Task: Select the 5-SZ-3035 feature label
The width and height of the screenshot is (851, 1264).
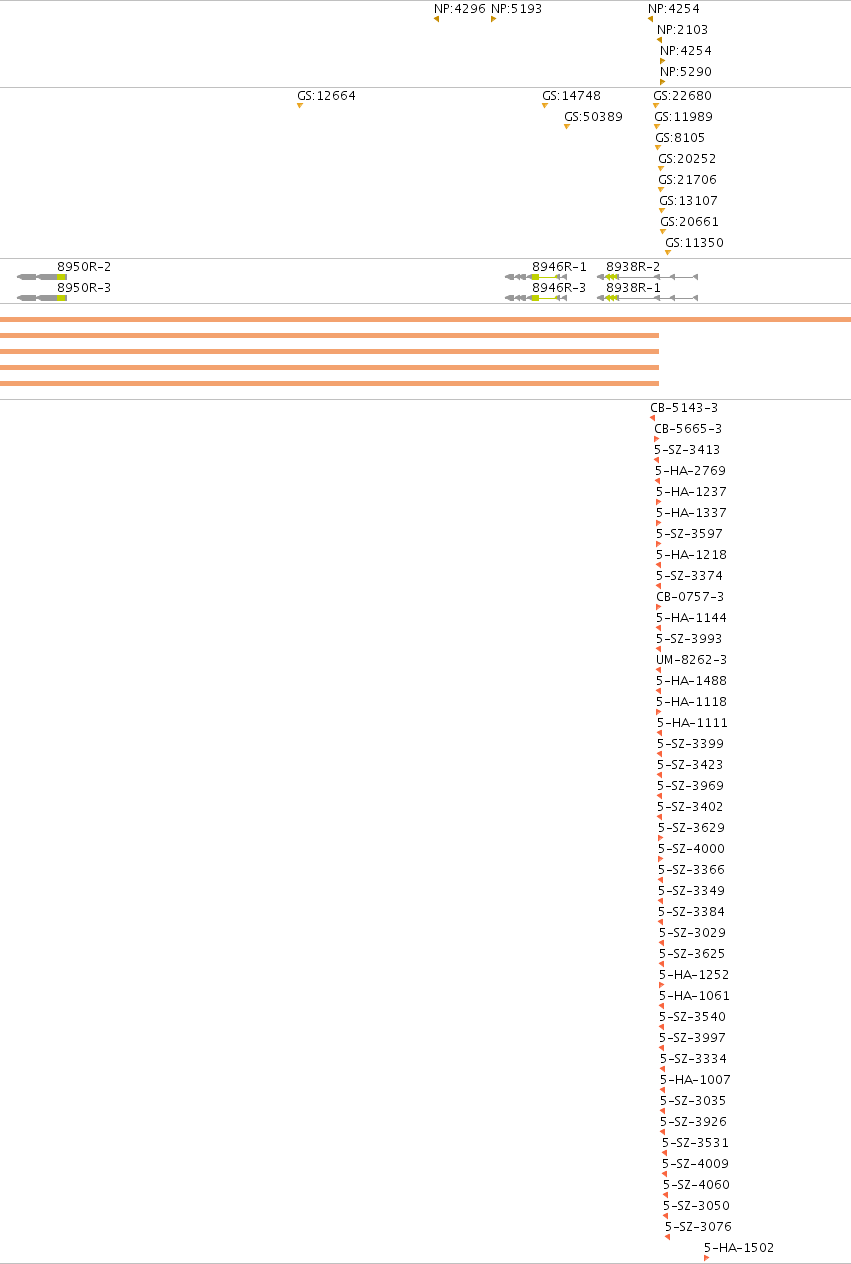Action: coord(693,1101)
